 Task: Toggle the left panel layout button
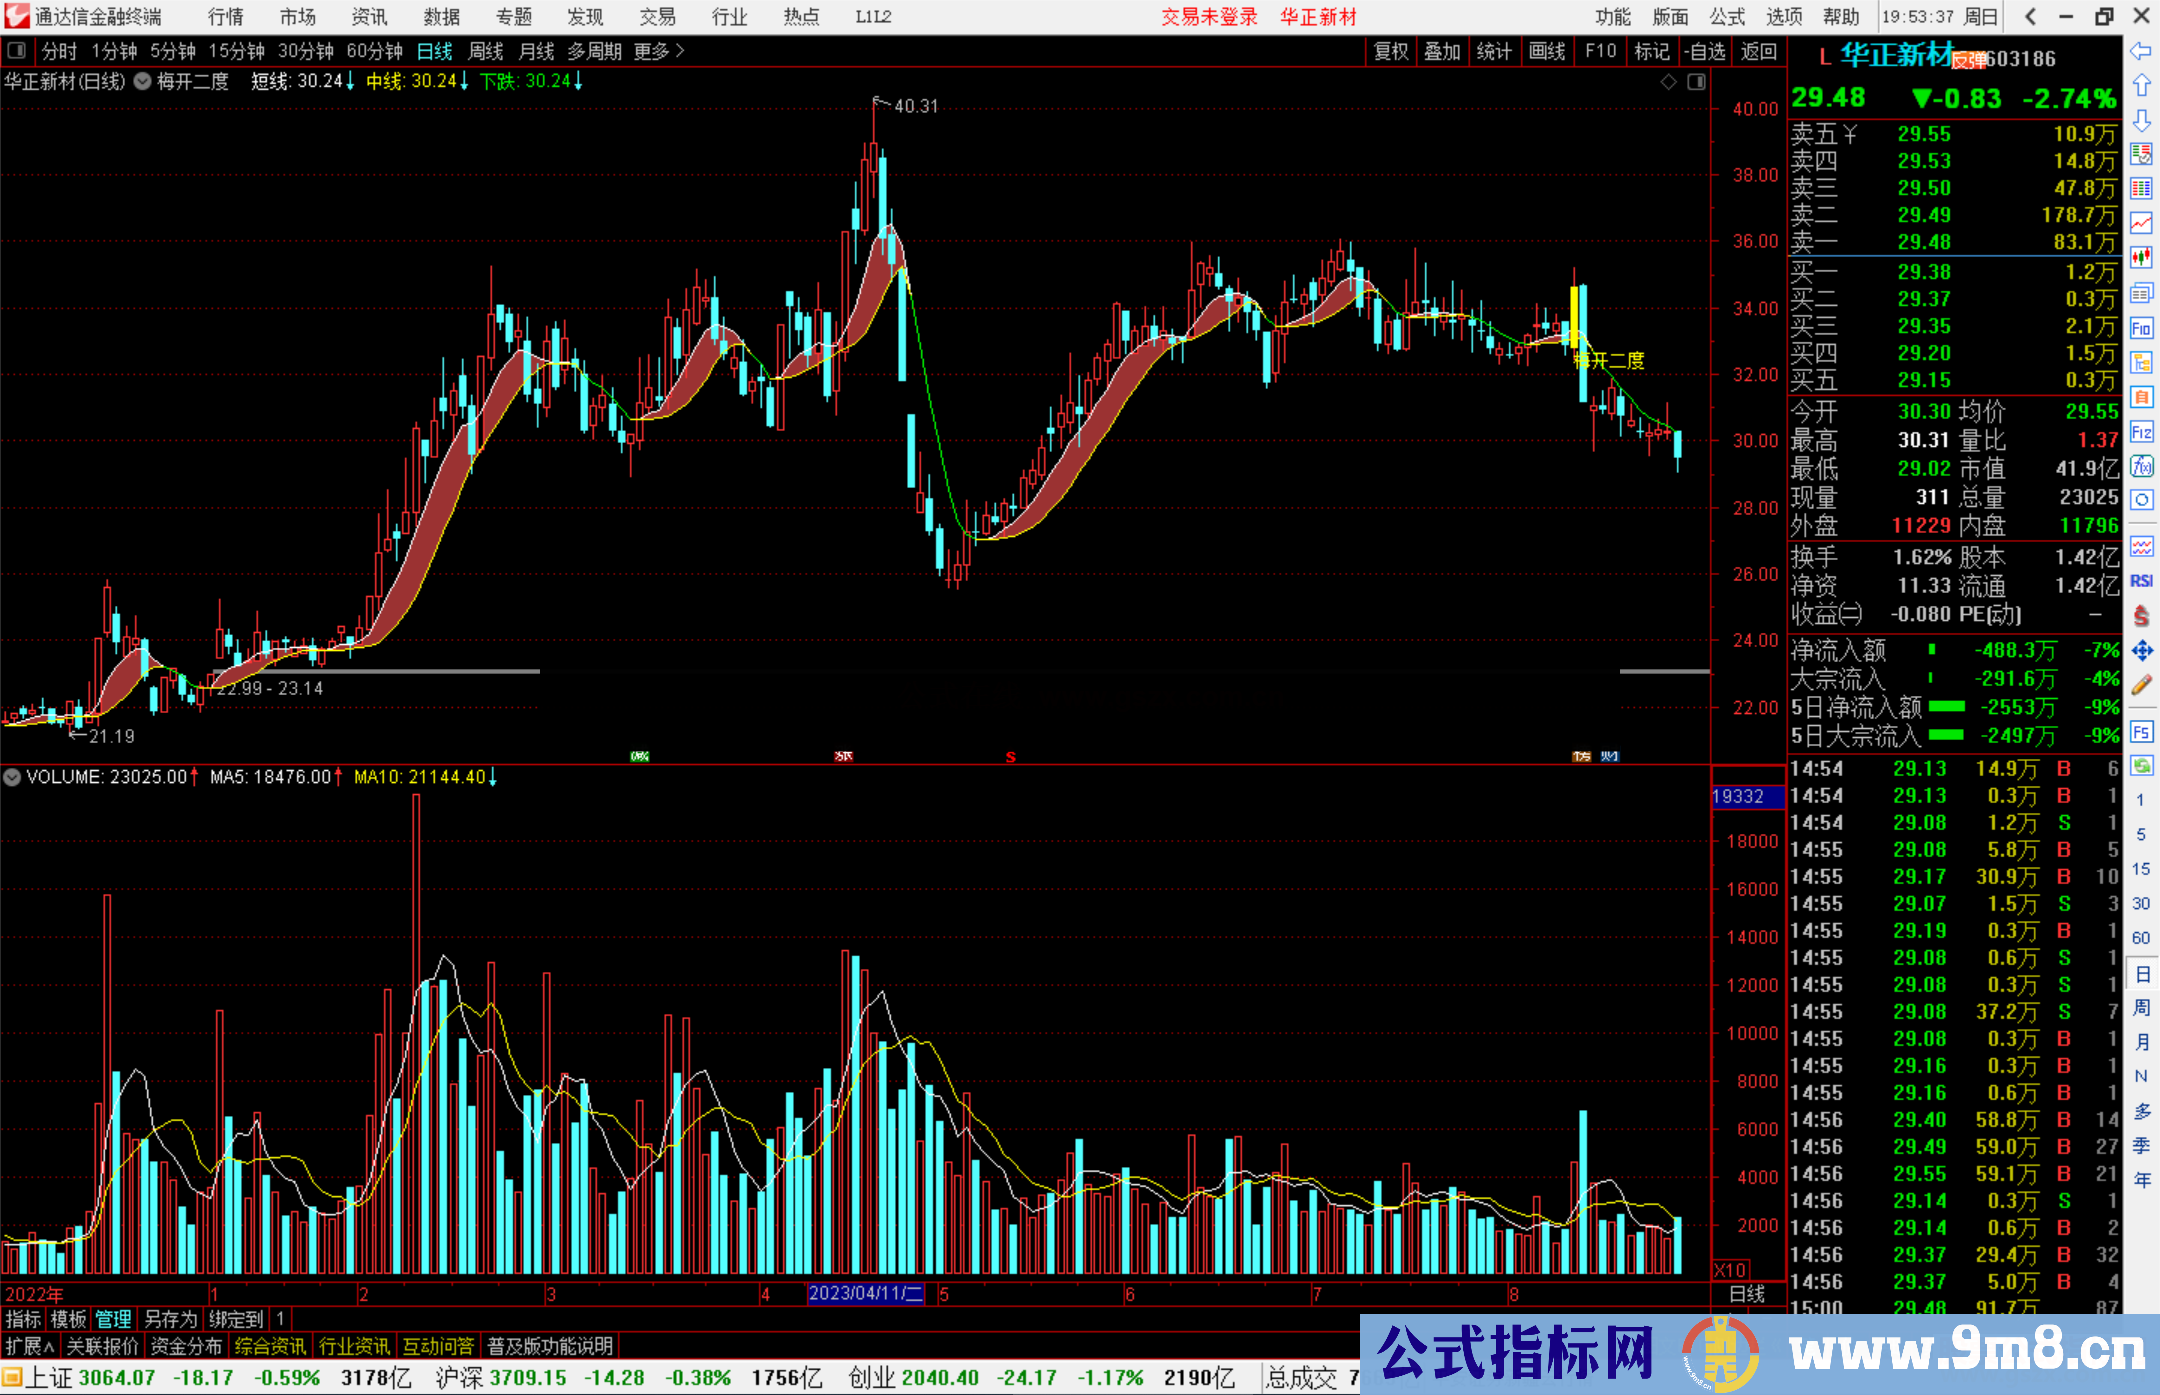16,50
